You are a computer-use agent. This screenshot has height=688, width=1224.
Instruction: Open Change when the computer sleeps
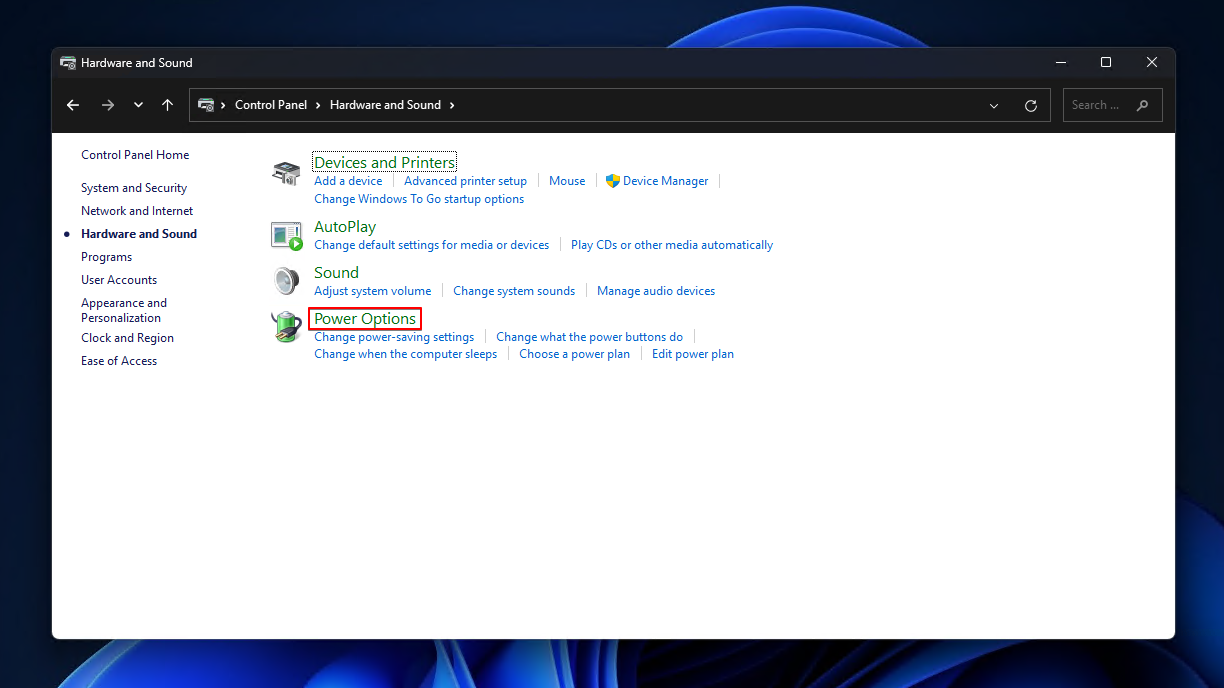point(405,353)
